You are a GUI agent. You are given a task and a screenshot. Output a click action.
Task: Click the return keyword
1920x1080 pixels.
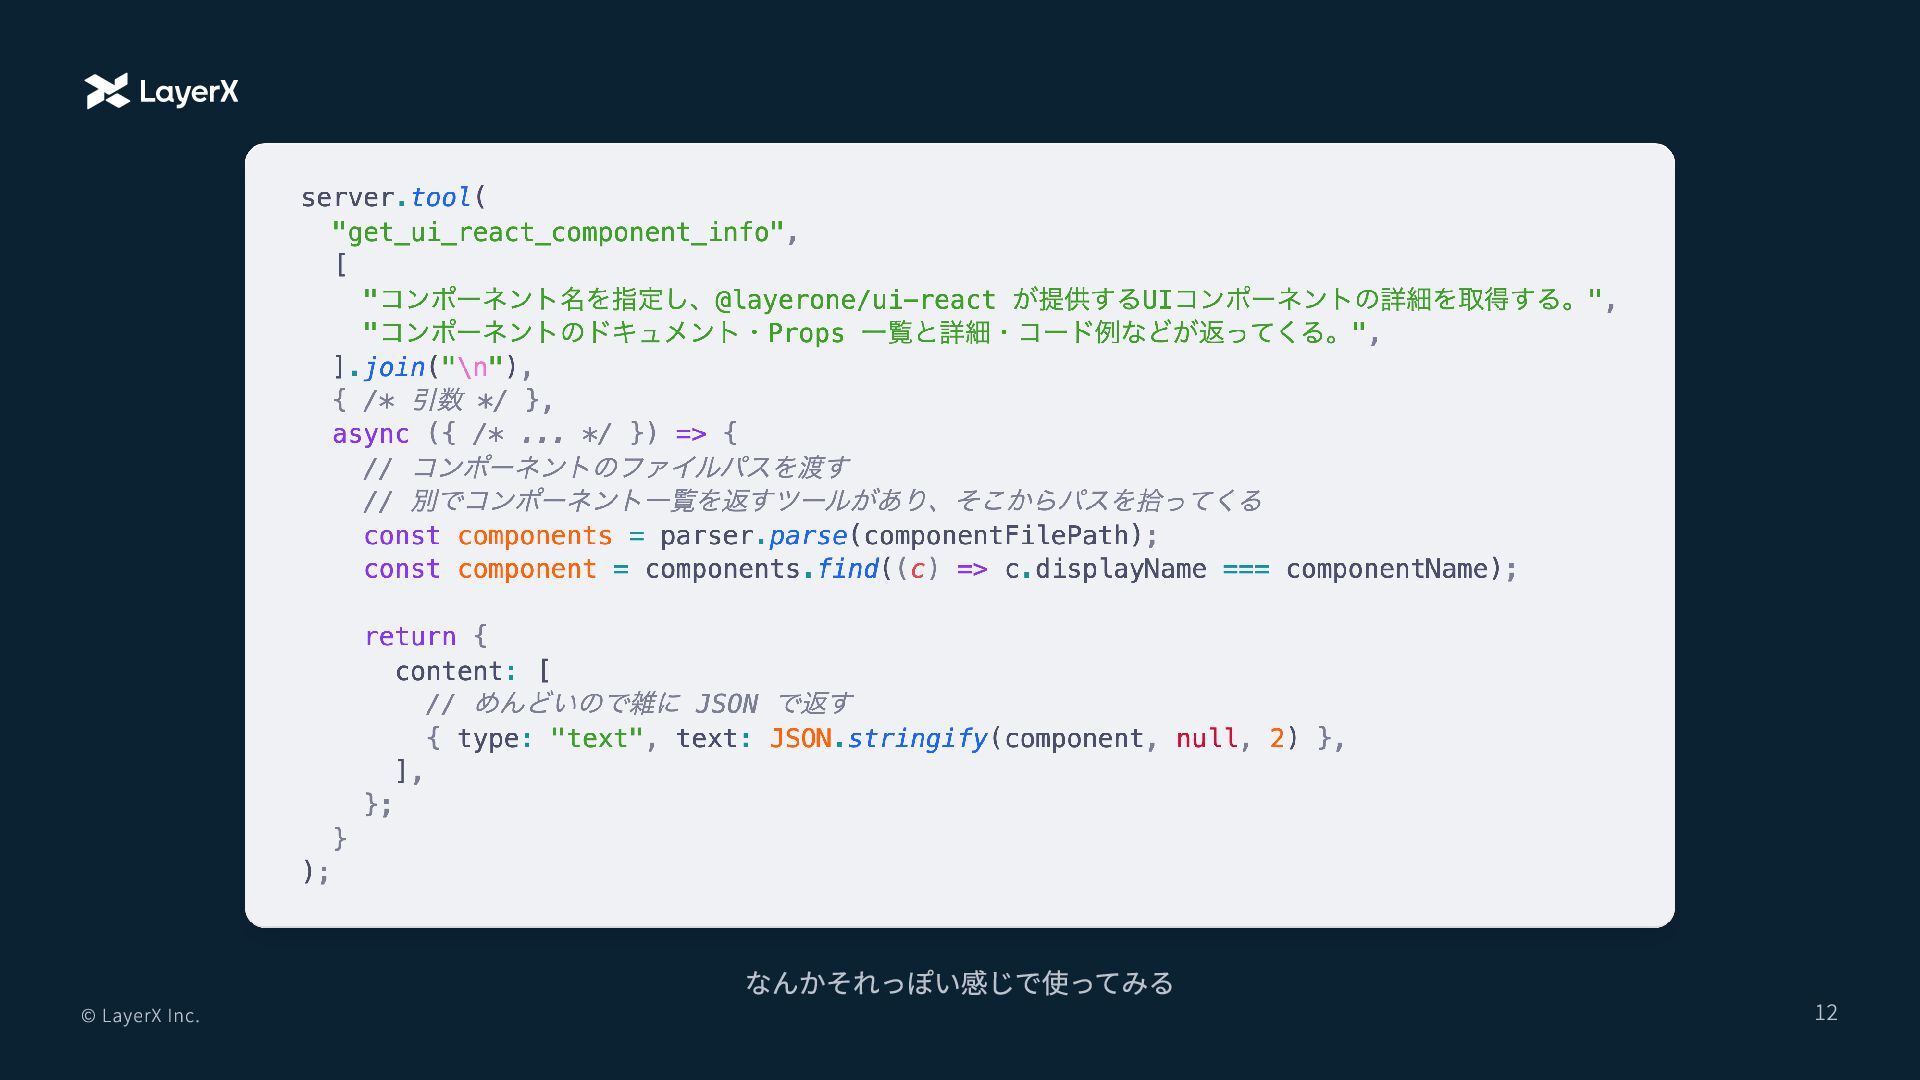(x=410, y=636)
